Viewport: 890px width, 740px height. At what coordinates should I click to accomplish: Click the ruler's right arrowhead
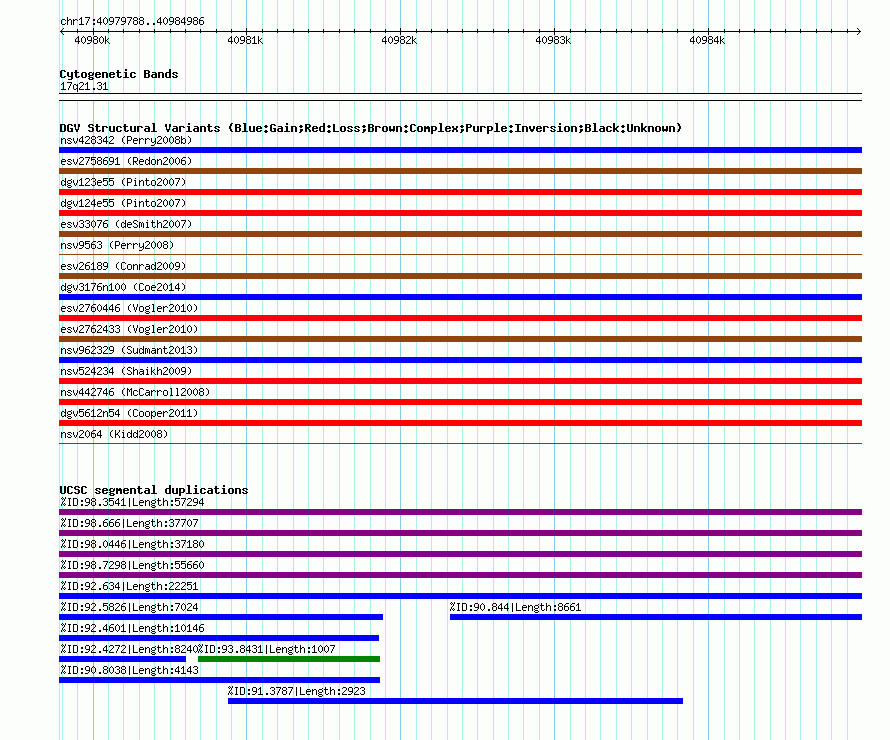click(x=859, y=31)
